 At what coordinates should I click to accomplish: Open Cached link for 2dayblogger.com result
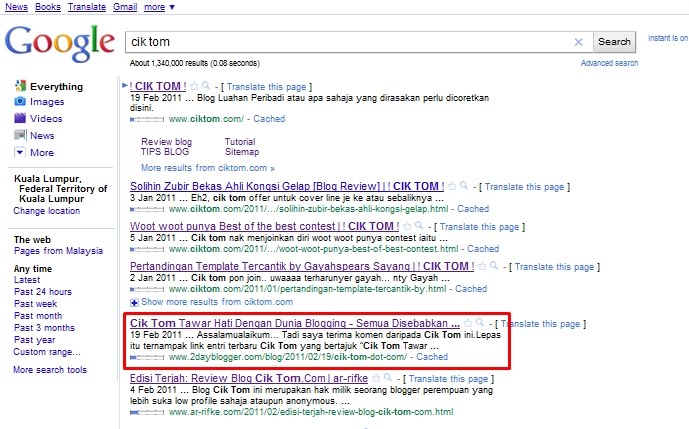pyautogui.click(x=432, y=357)
